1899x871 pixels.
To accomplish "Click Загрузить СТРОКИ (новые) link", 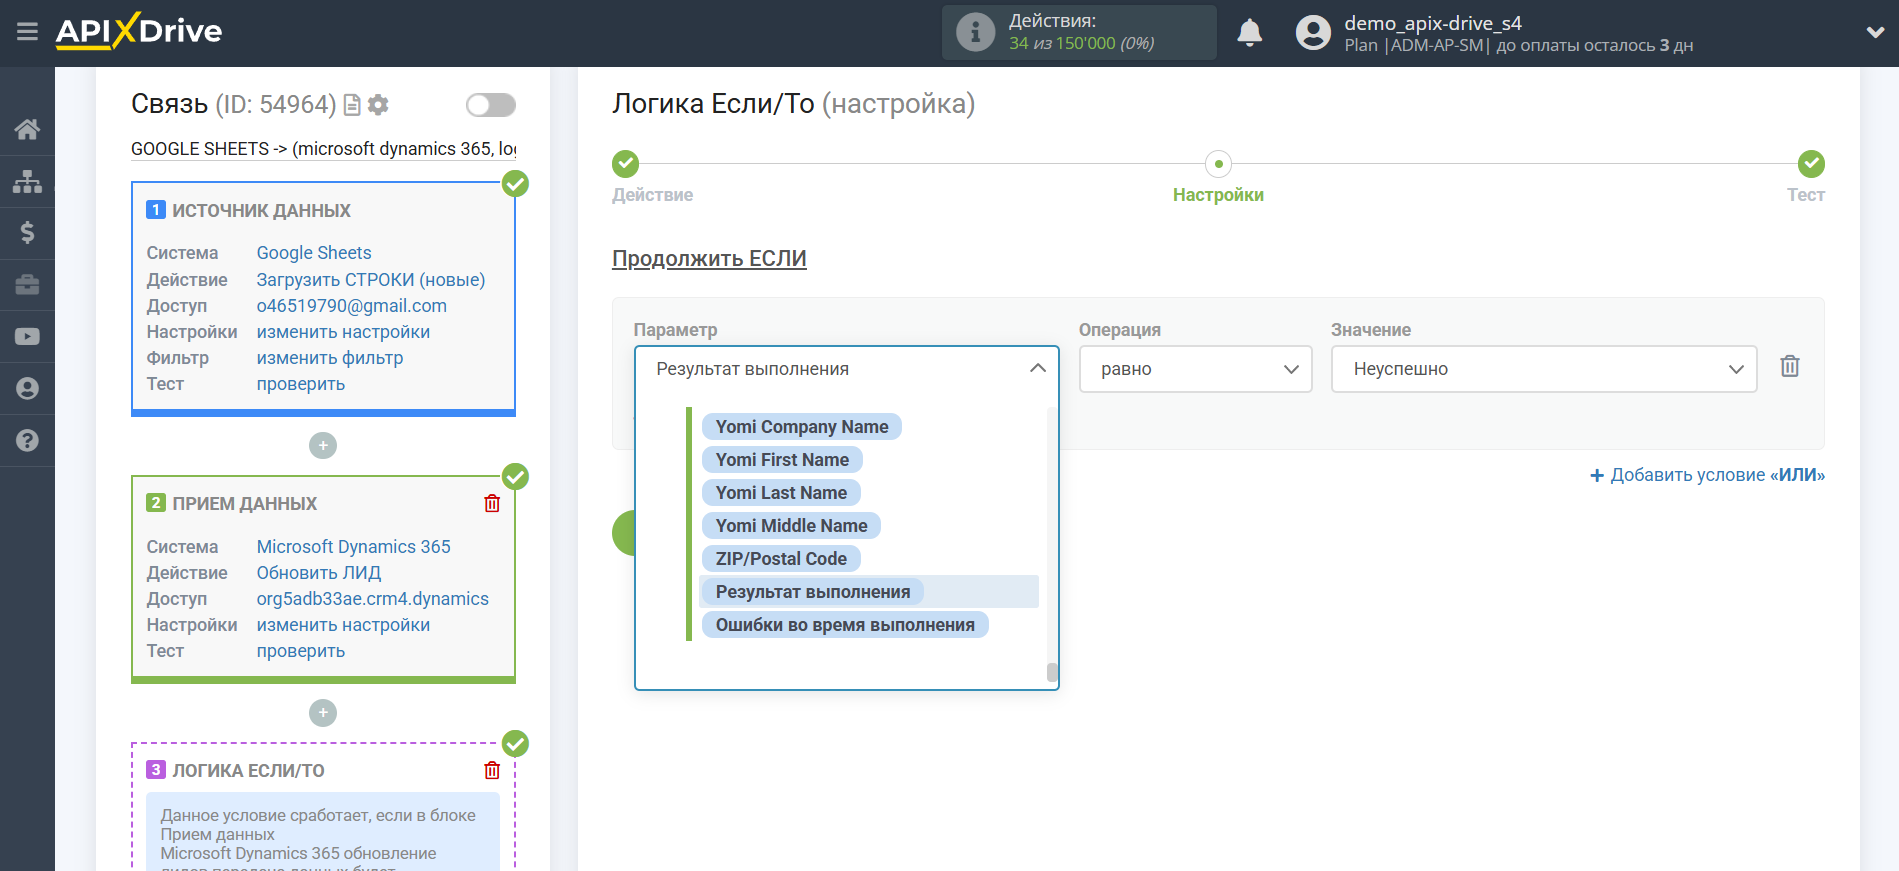I will click(371, 280).
